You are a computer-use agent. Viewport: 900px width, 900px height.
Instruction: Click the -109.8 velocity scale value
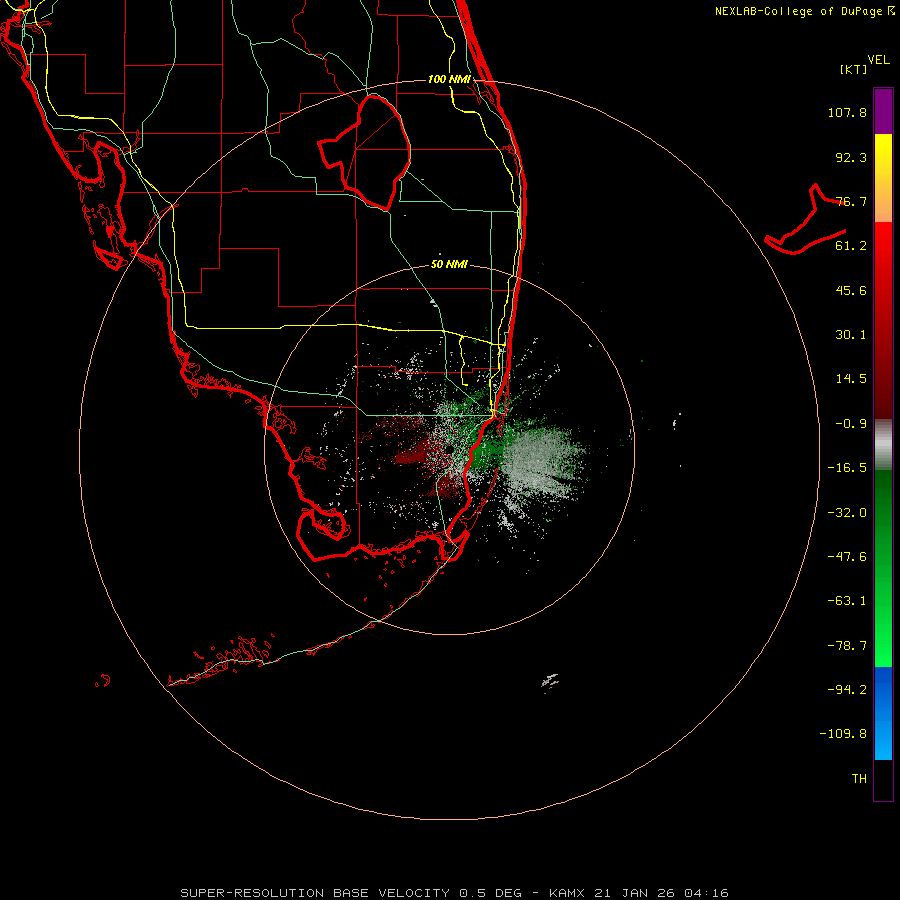pyautogui.click(x=844, y=734)
